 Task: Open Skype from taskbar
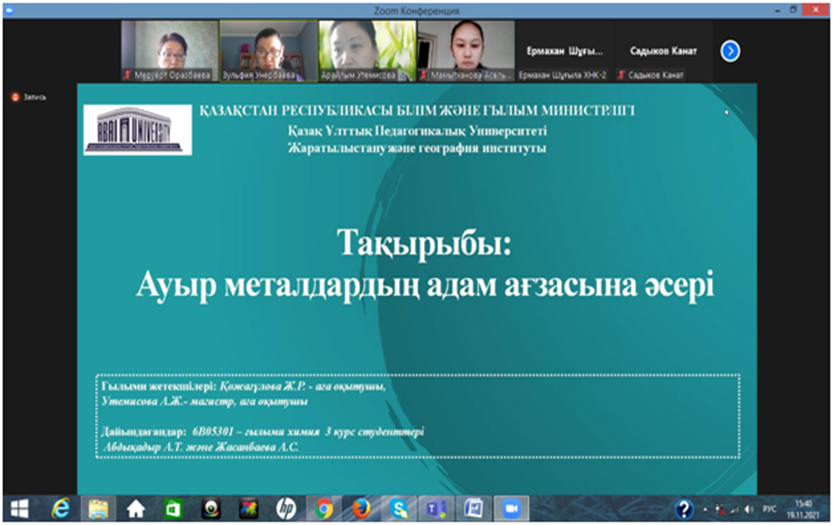399,508
